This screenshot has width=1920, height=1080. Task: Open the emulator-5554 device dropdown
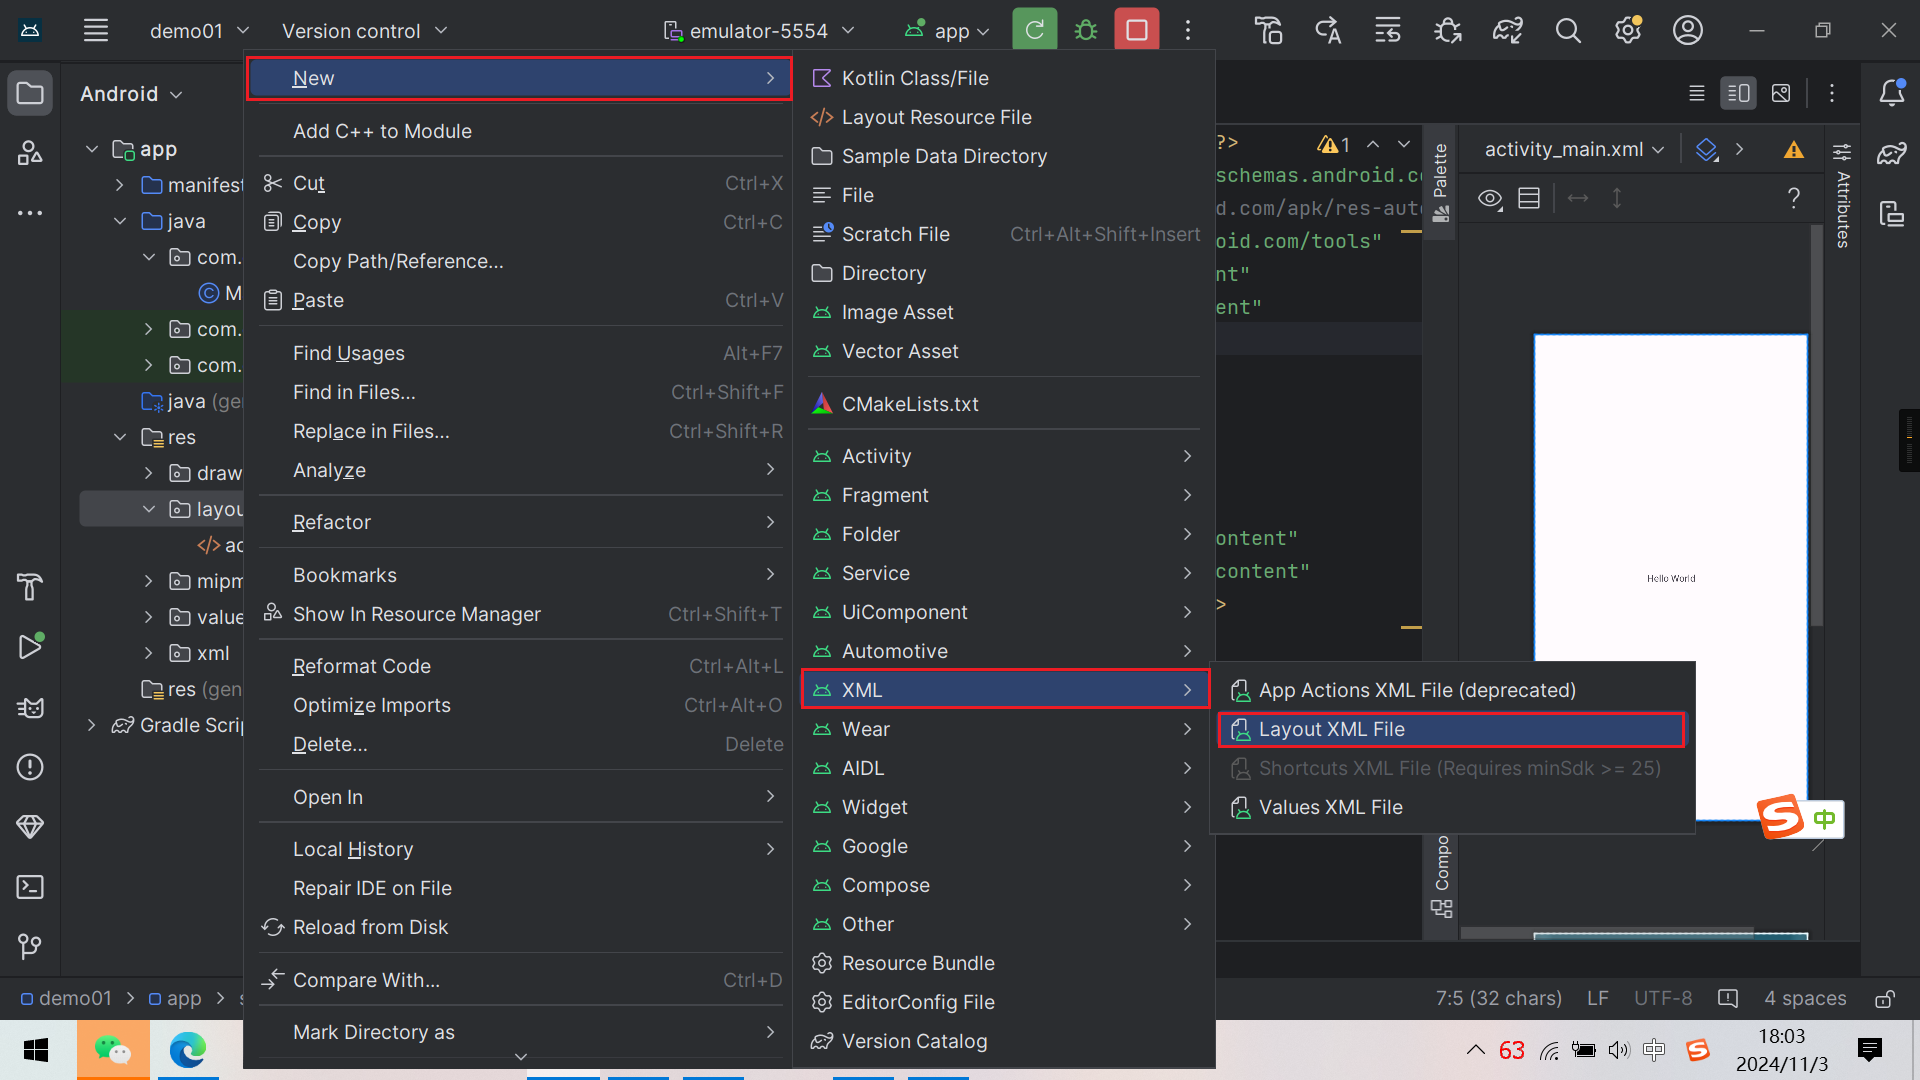point(759,30)
